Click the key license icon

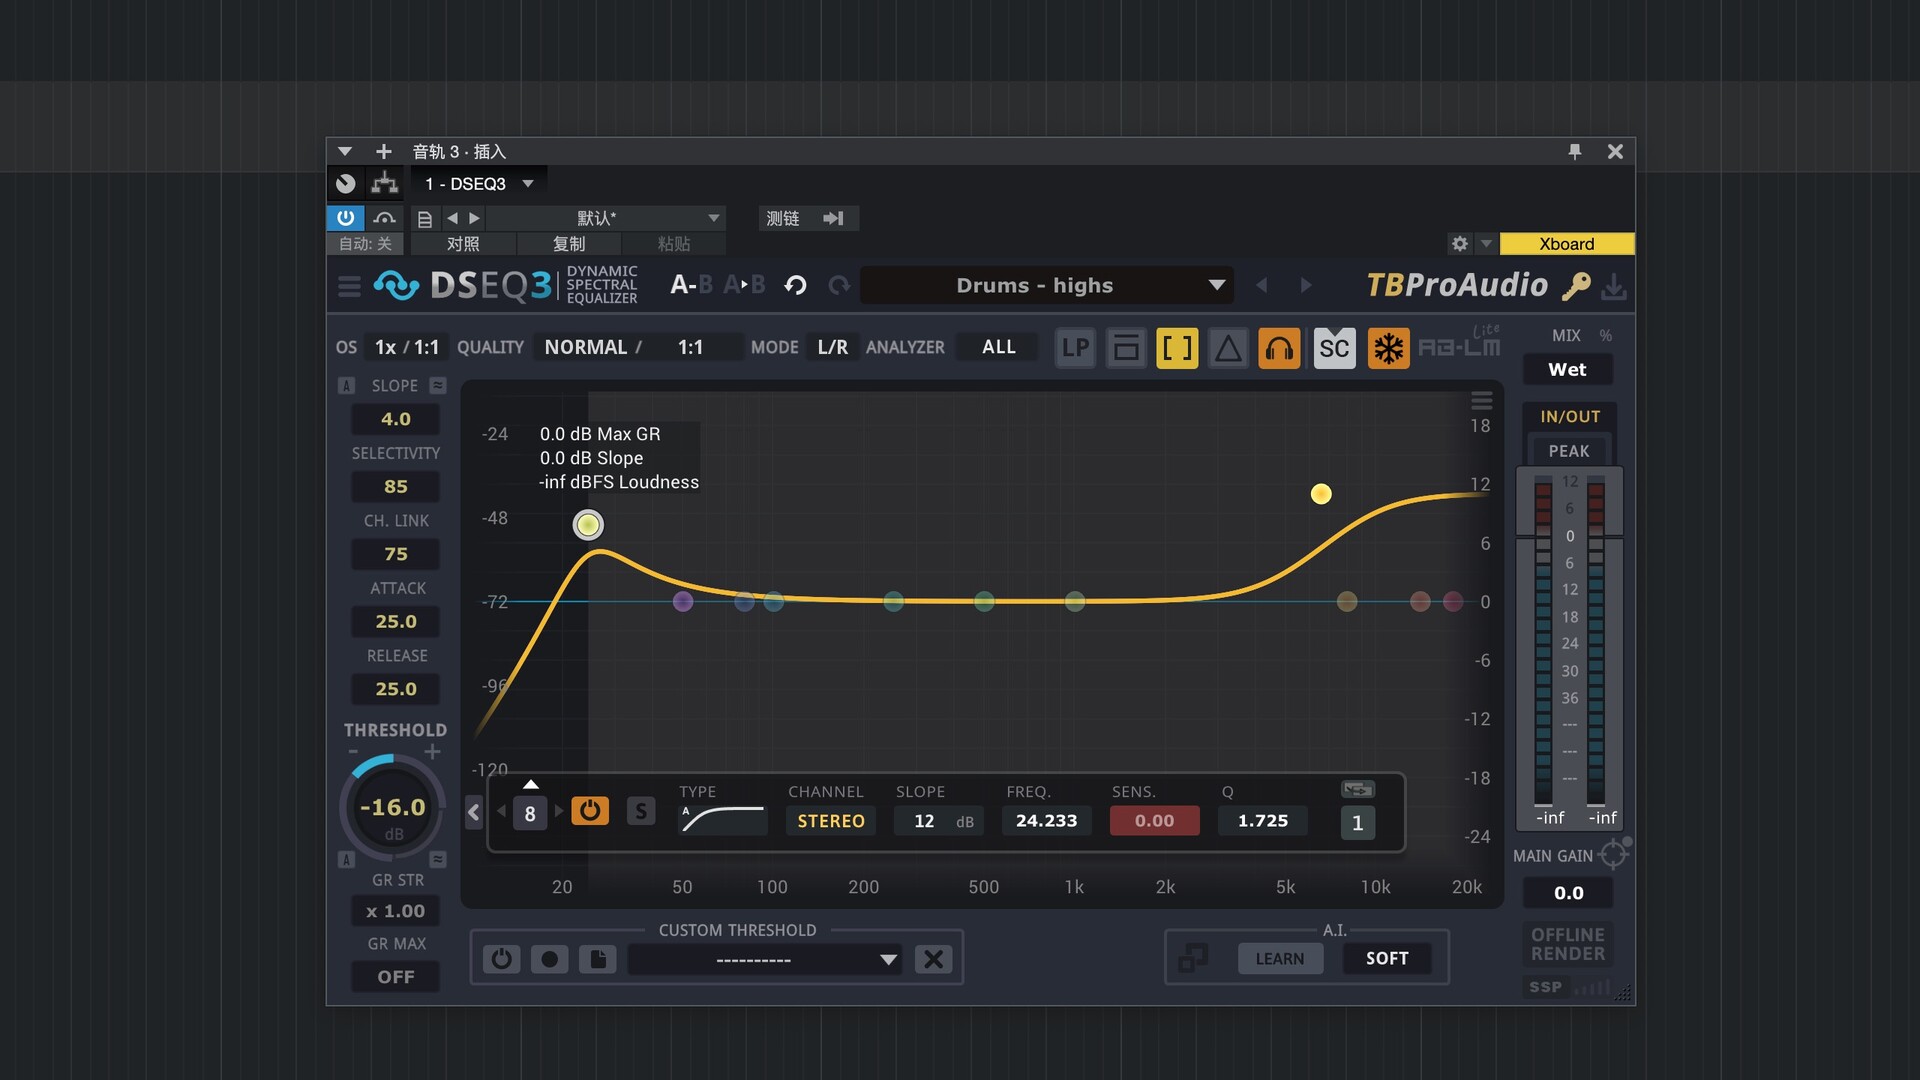click(1576, 286)
